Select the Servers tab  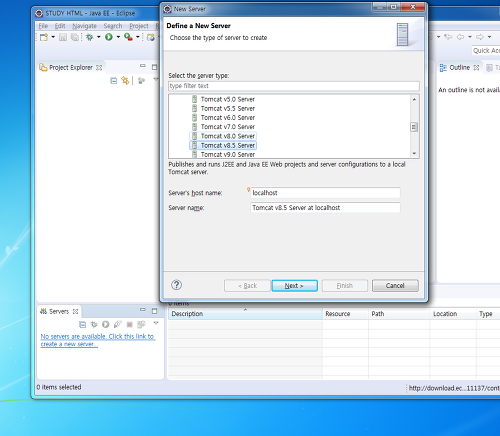tap(59, 311)
